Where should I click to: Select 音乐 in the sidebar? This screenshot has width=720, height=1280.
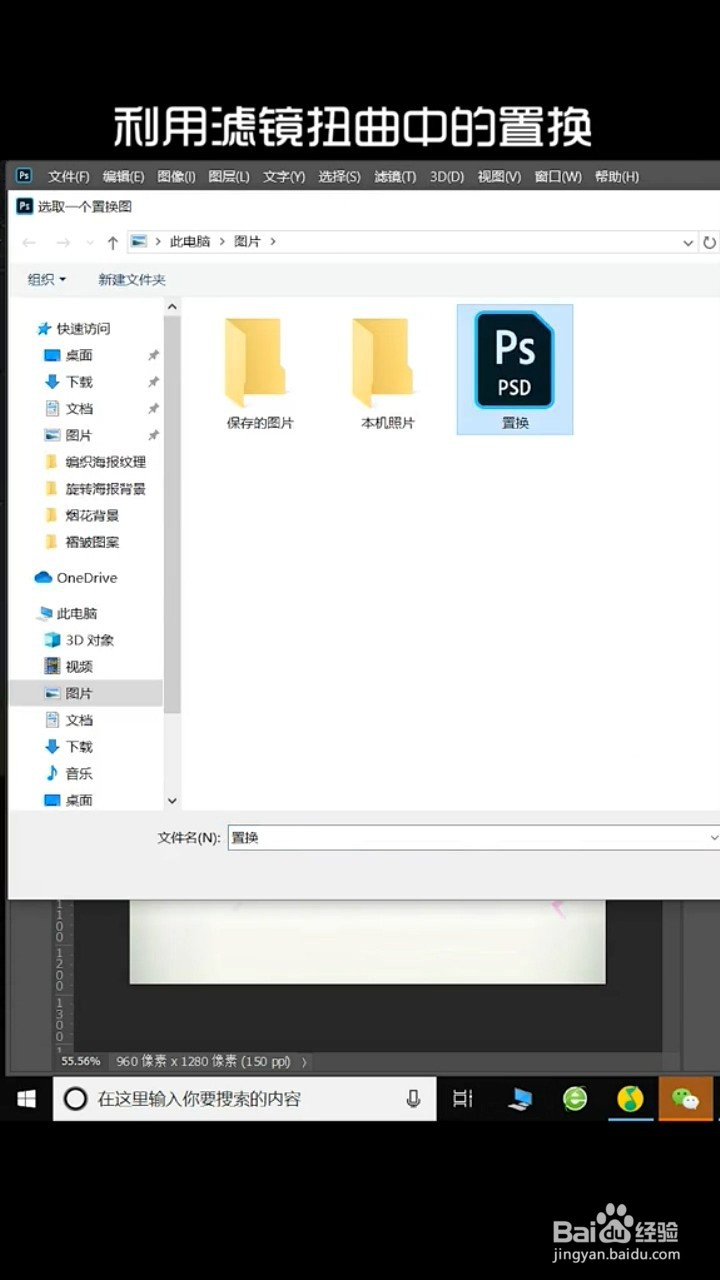pos(70,773)
